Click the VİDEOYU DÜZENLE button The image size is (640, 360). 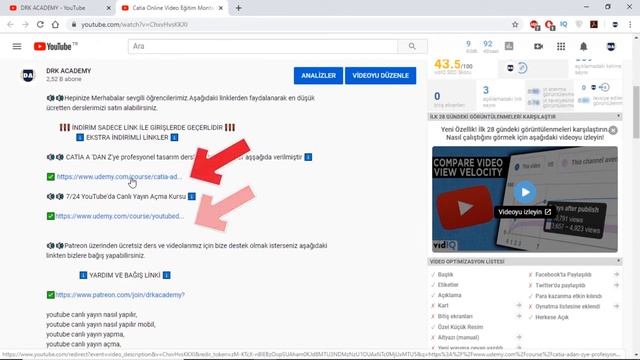380,76
